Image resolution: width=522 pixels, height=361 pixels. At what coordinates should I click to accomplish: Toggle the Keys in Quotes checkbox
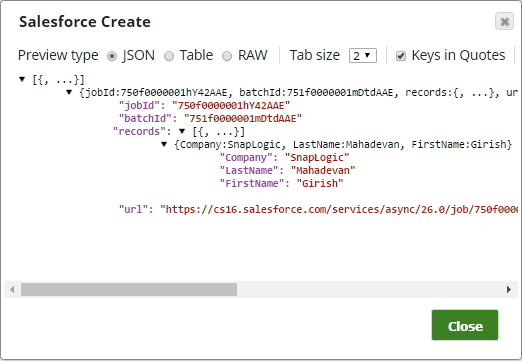coord(401,56)
